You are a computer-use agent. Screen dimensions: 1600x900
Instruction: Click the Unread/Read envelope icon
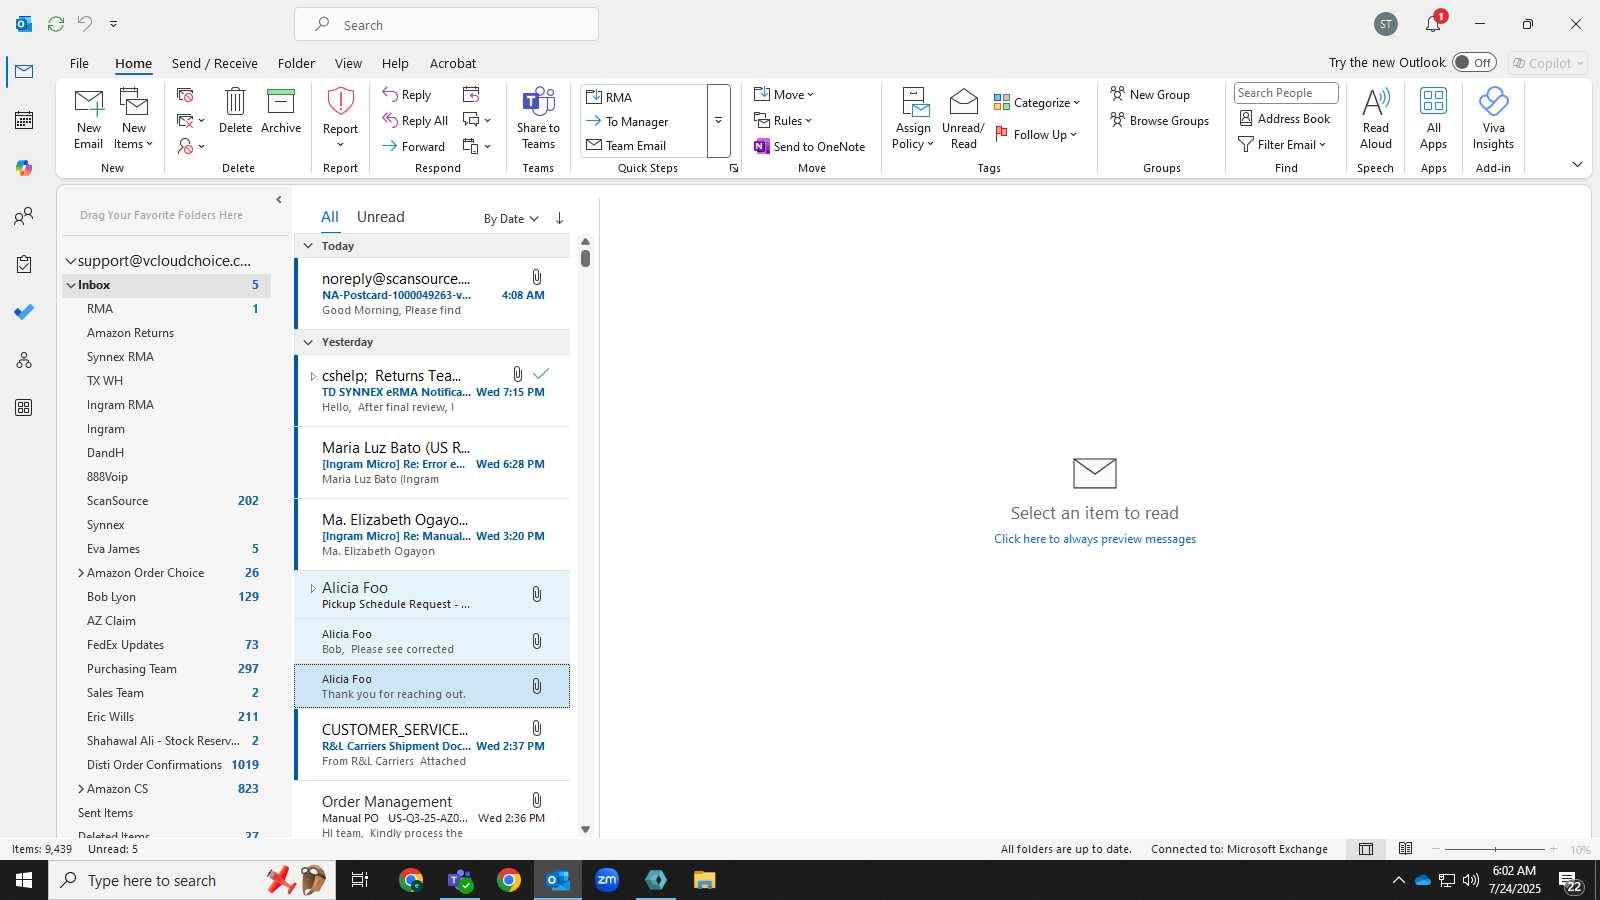click(963, 102)
